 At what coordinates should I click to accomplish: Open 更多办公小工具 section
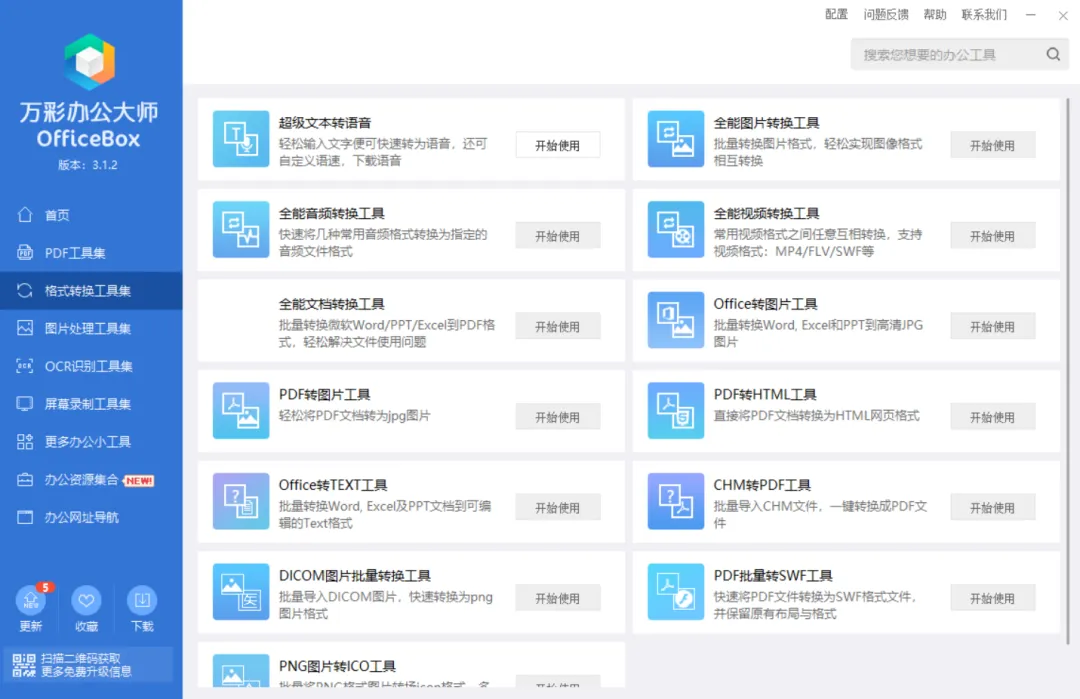(91, 442)
